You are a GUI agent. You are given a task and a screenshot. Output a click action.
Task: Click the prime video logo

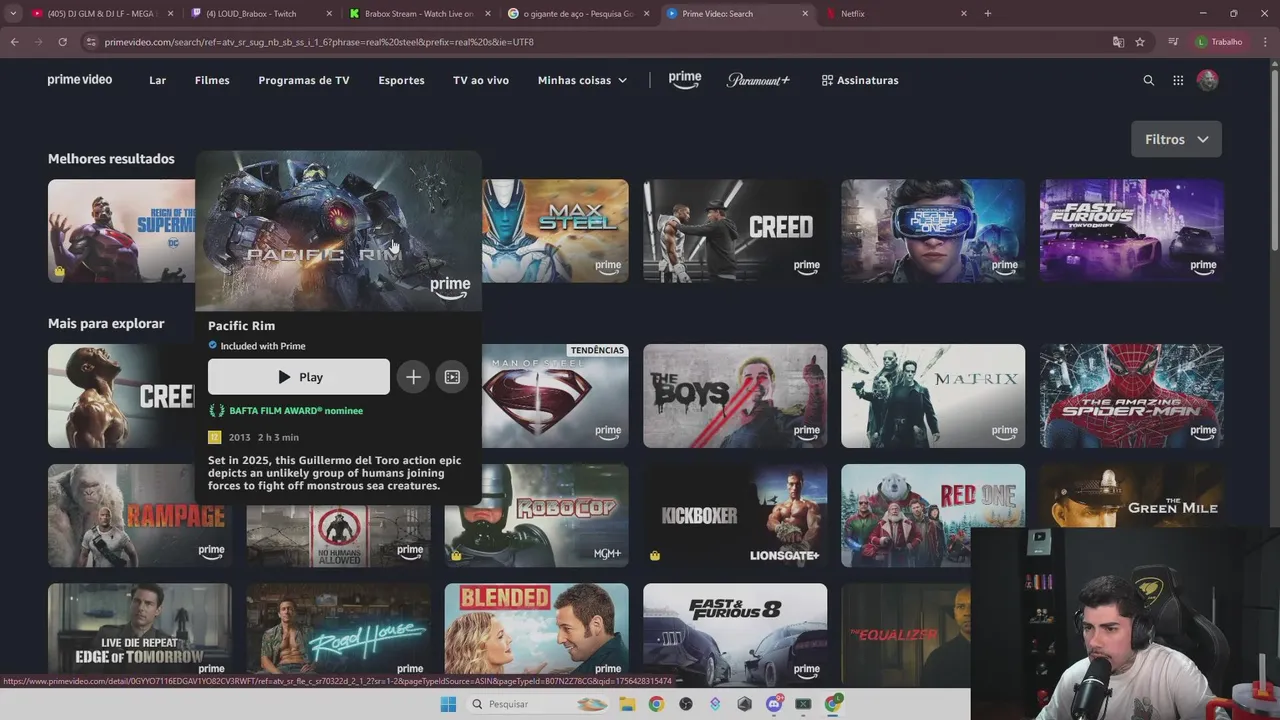(x=80, y=80)
